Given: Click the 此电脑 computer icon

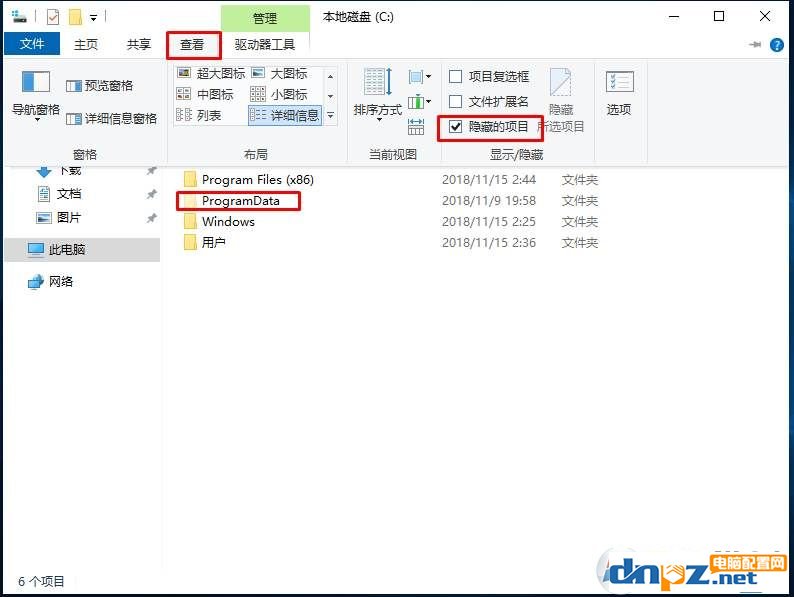Looking at the screenshot, I should [35, 250].
